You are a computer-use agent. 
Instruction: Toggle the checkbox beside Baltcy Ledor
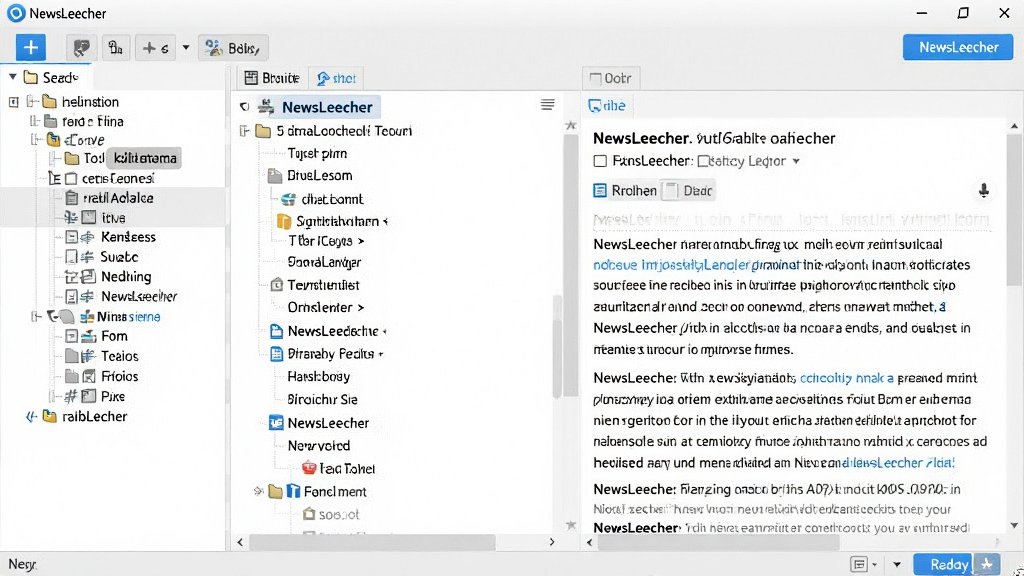[703, 161]
